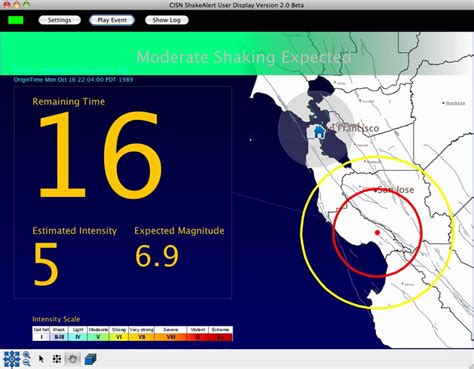Screen dimensions: 474x369
Task: Click the blue house location marker
Action: pos(319,131)
